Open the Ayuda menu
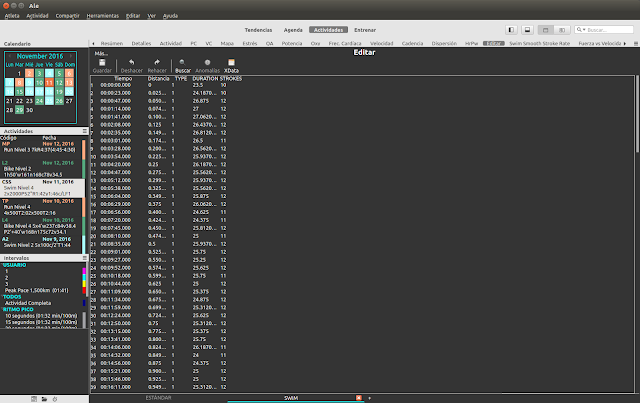This screenshot has height=403, width=640. point(170,16)
